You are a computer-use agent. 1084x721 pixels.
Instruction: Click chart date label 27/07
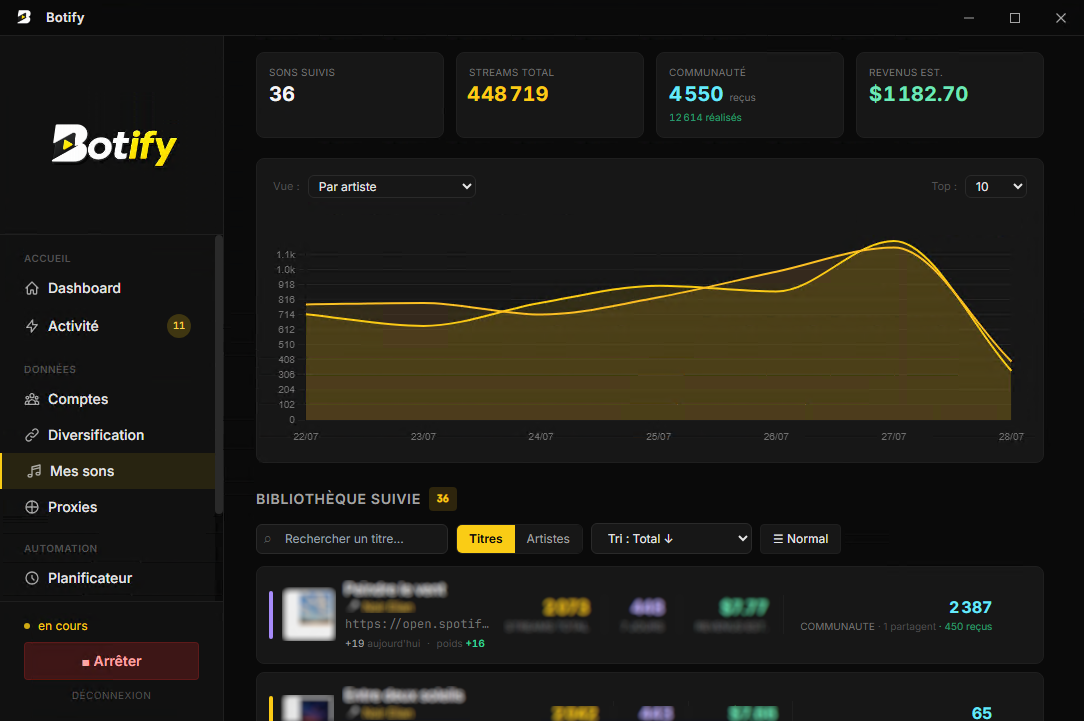(893, 437)
